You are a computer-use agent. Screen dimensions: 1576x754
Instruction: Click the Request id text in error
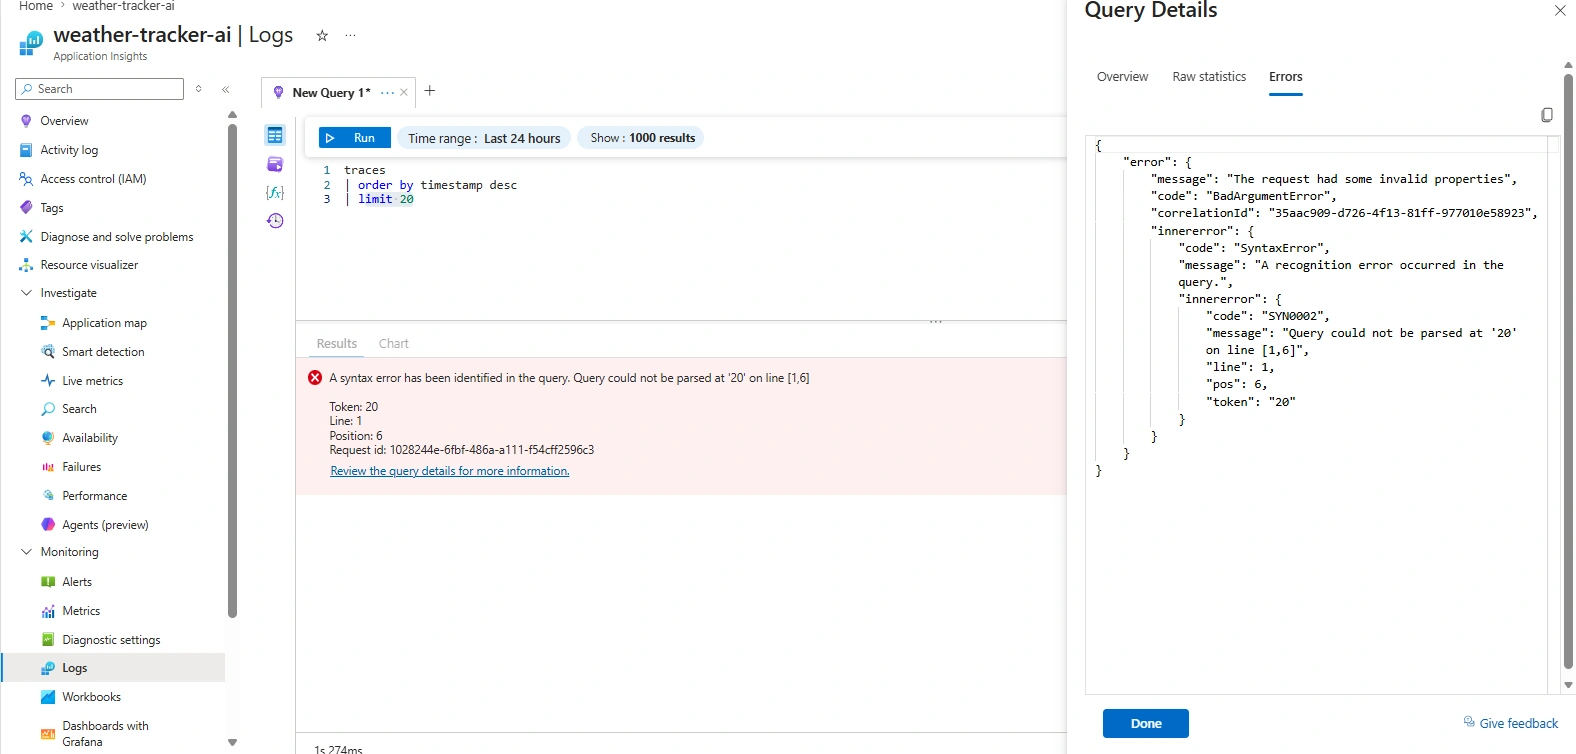click(462, 450)
